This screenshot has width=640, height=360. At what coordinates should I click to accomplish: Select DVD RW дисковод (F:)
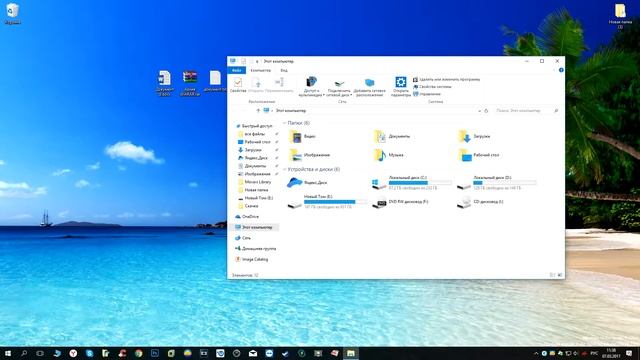click(x=401, y=202)
